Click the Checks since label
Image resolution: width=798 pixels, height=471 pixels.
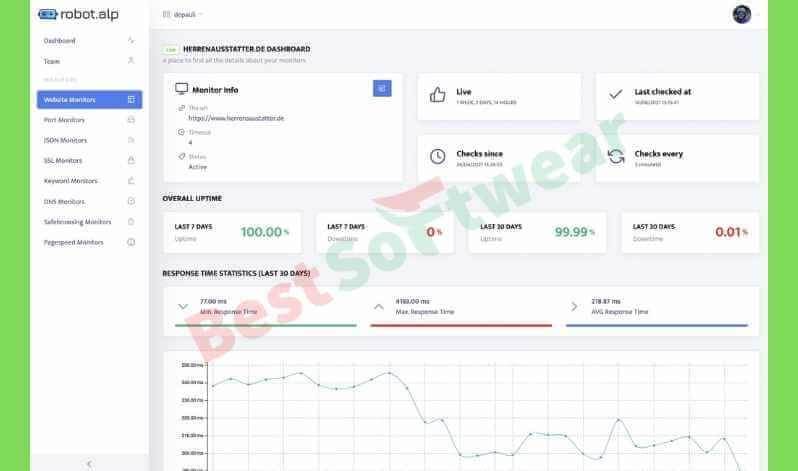479,154
